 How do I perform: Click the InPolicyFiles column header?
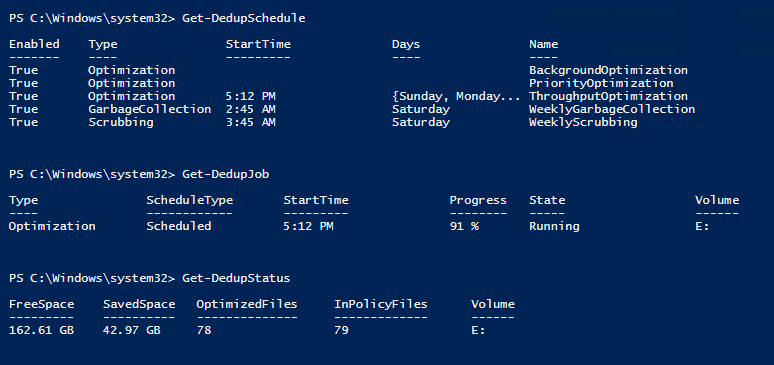381,304
